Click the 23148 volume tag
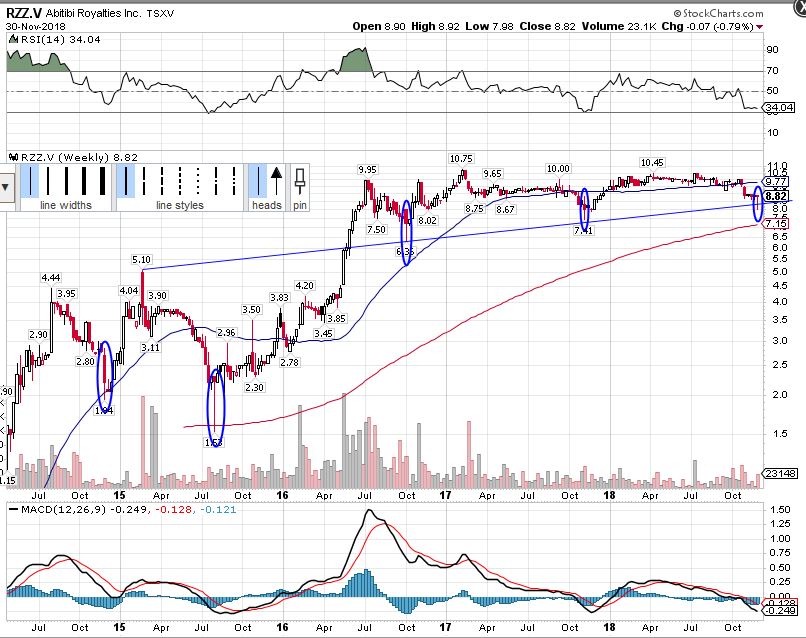 pos(780,473)
